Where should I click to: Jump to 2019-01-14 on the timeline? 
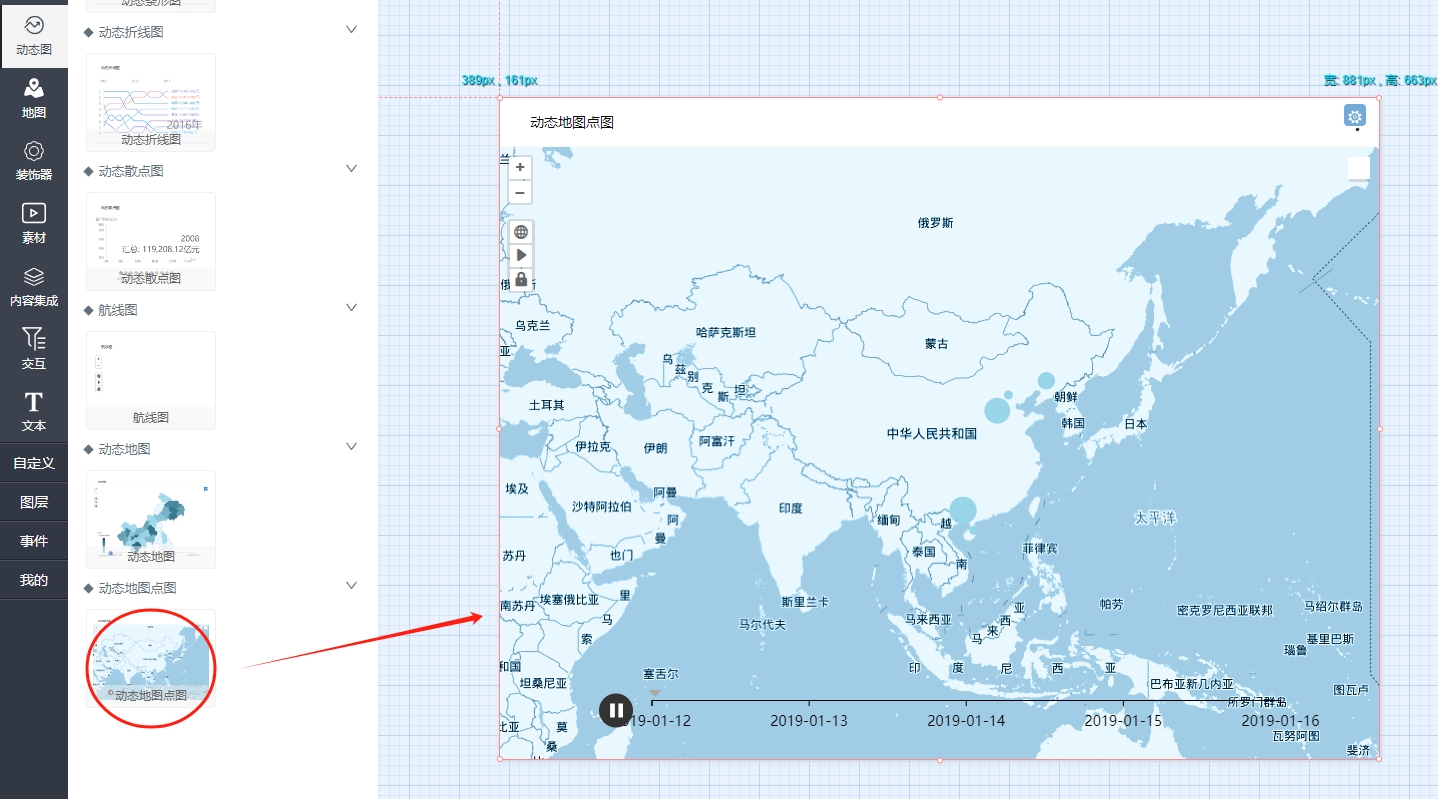[x=966, y=720]
